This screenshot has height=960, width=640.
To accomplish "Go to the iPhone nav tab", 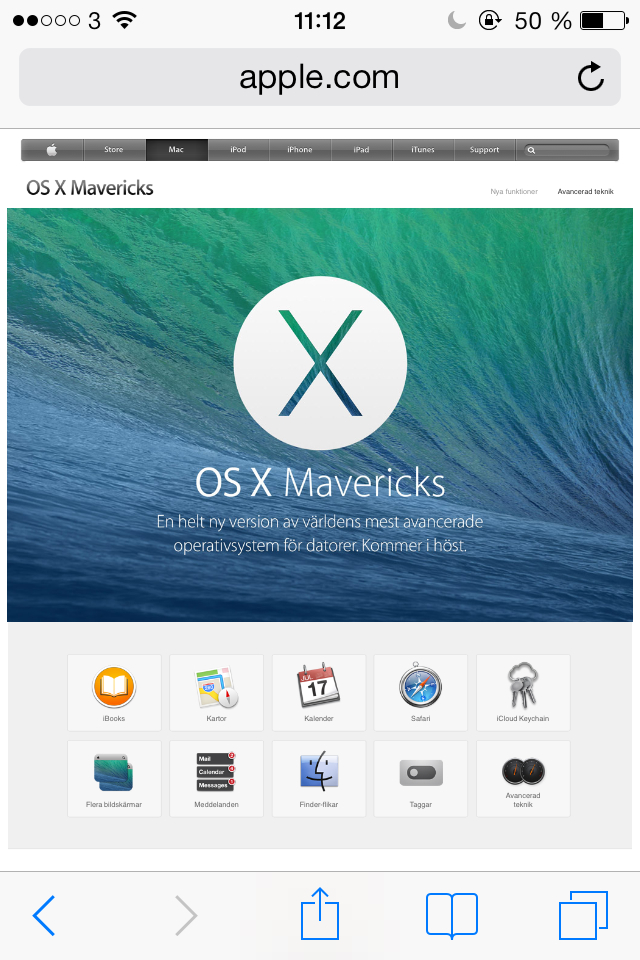I will click(x=300, y=150).
